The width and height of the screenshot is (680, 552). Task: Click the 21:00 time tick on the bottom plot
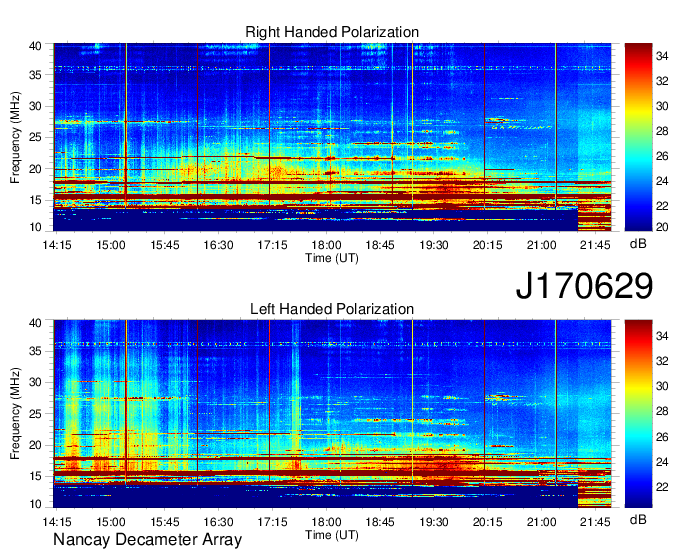click(x=541, y=522)
